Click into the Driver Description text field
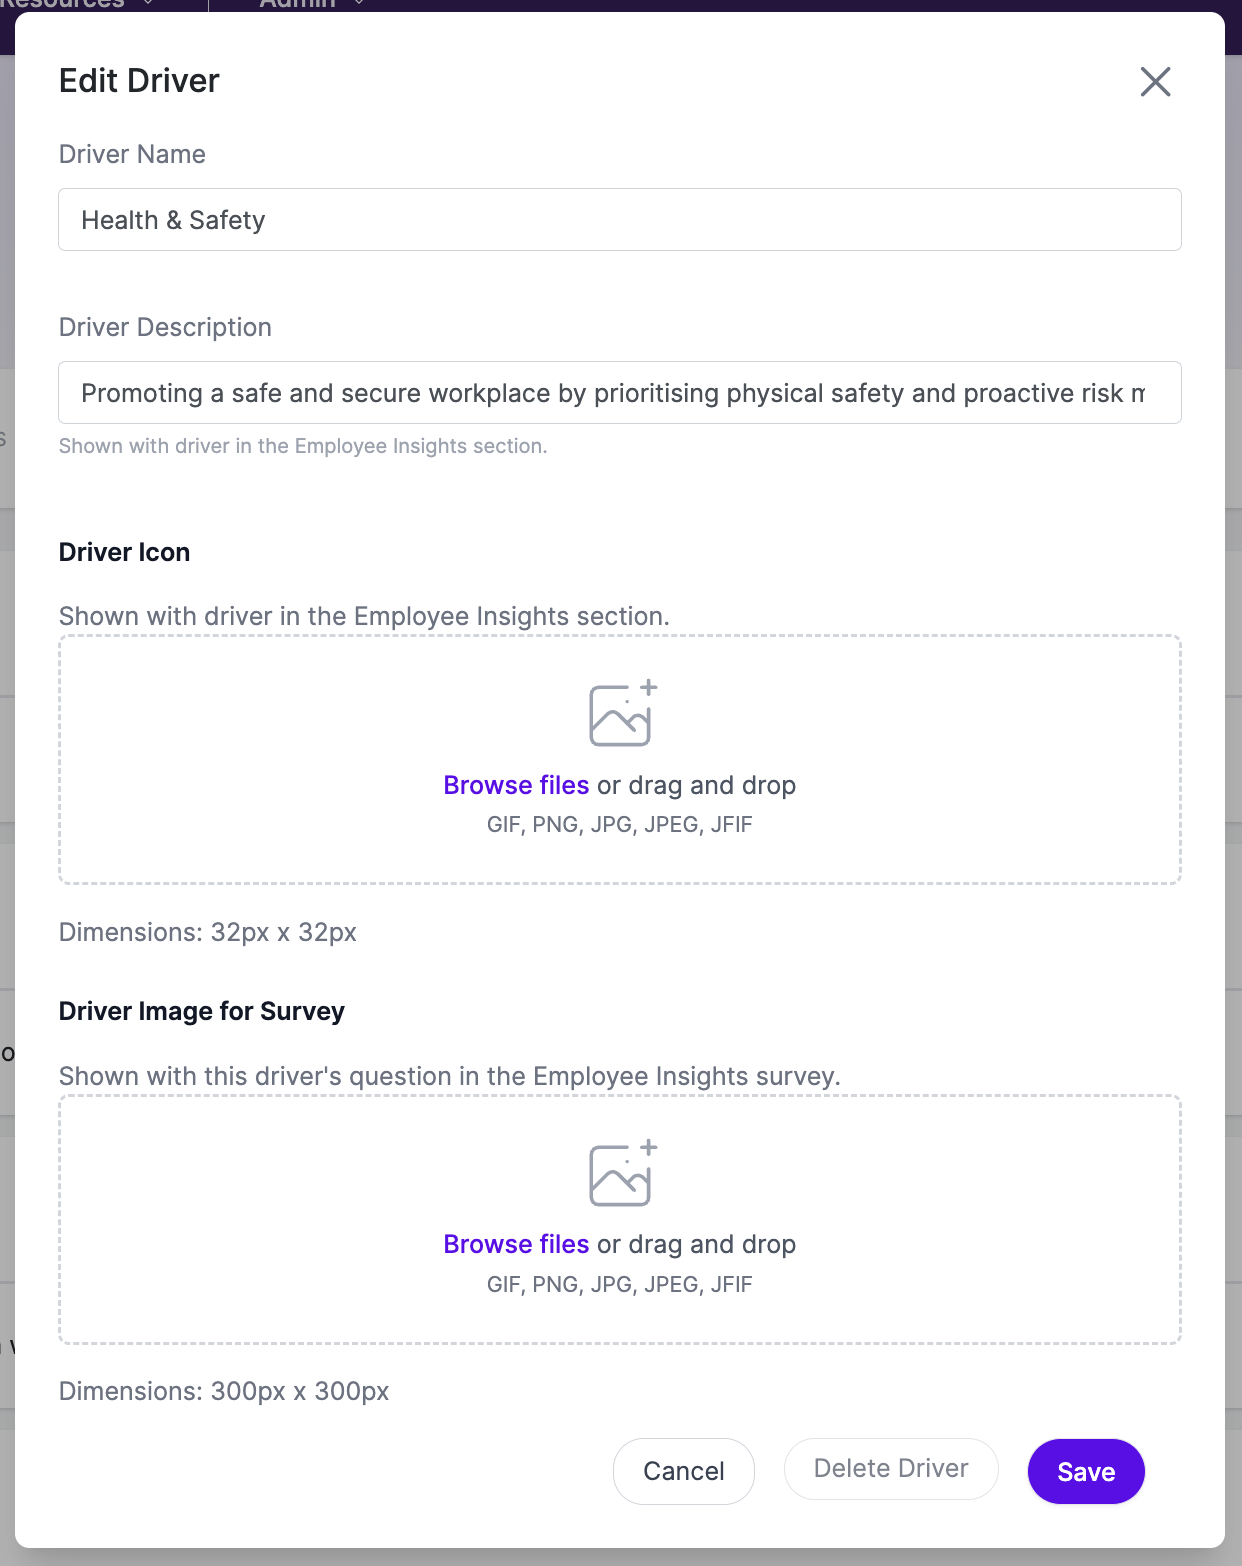The width and height of the screenshot is (1242, 1566). pyautogui.click(x=620, y=393)
